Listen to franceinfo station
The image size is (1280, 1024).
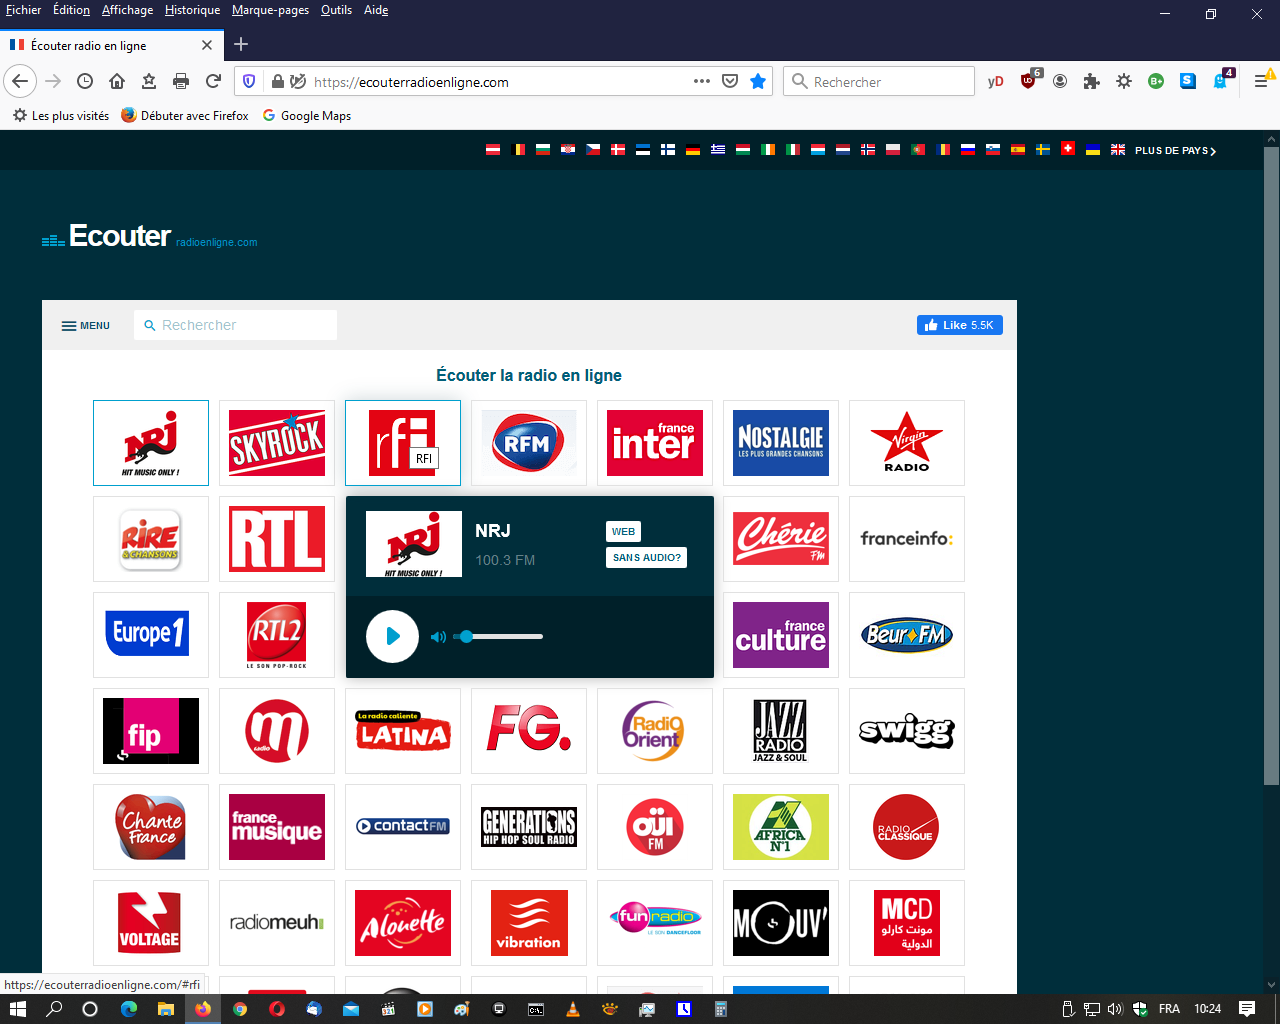907,539
